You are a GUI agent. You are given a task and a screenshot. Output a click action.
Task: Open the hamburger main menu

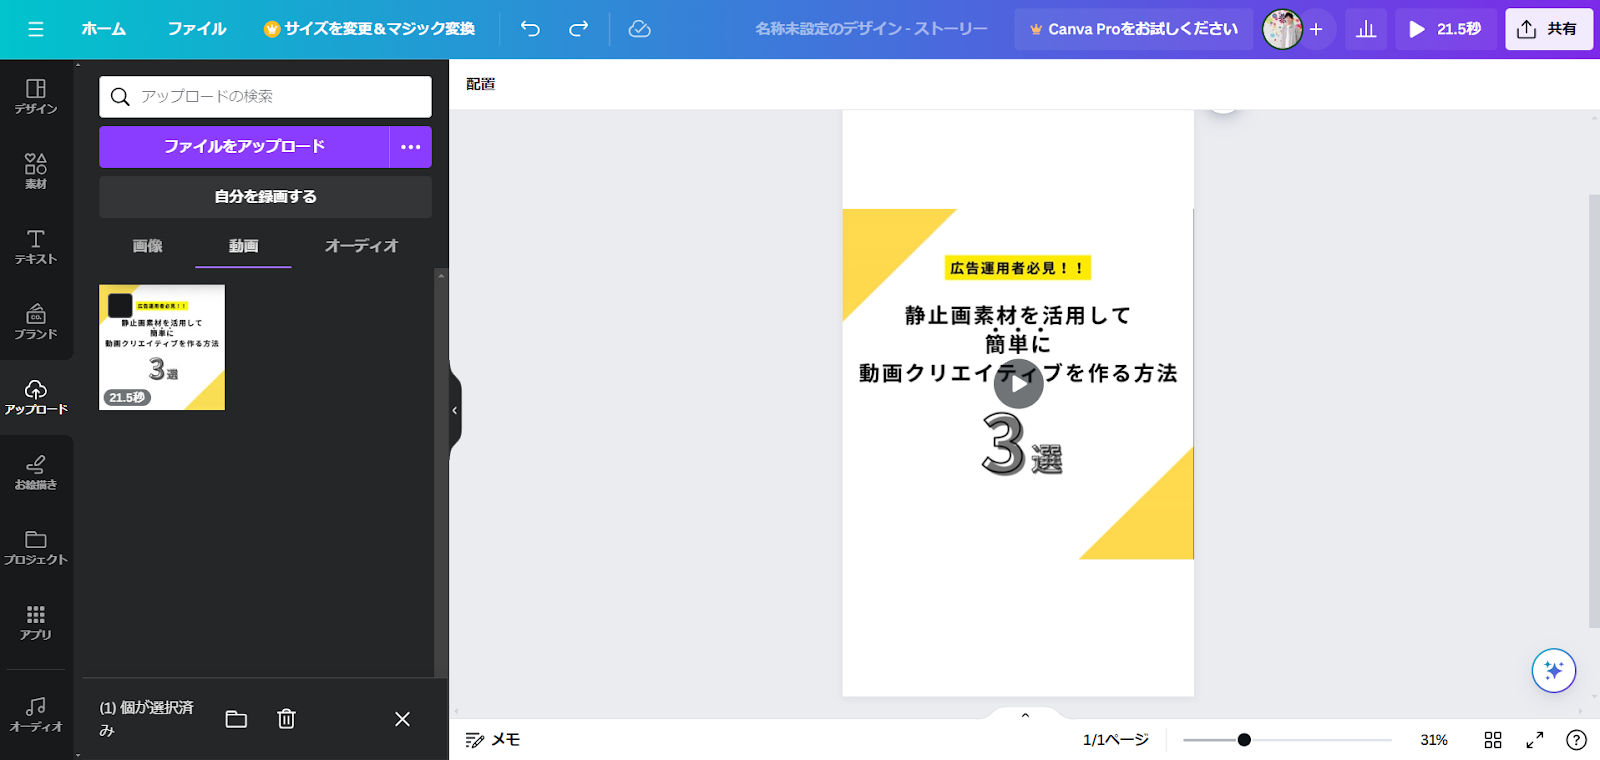point(36,29)
